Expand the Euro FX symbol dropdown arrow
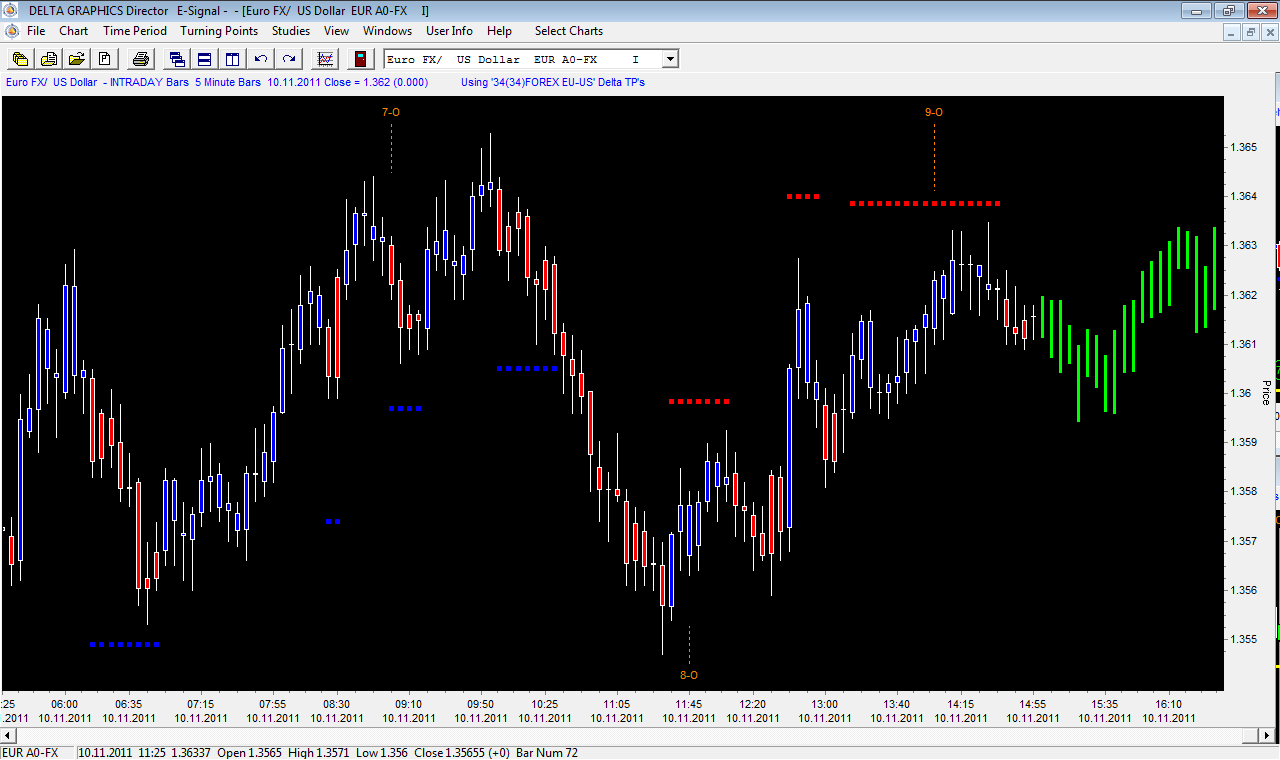This screenshot has height=760, width=1280. (x=669, y=60)
